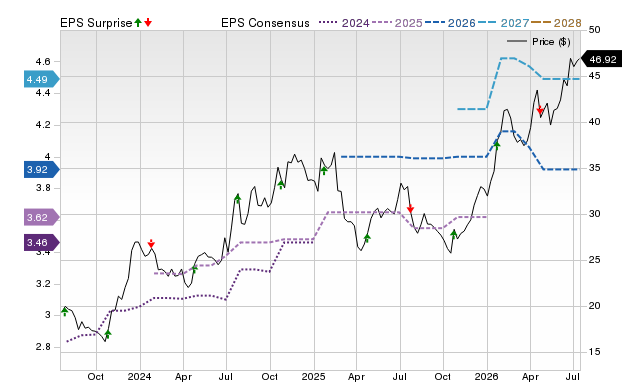Click the EPS Surprise legend label
This screenshot has height=382, width=640.
96,23
